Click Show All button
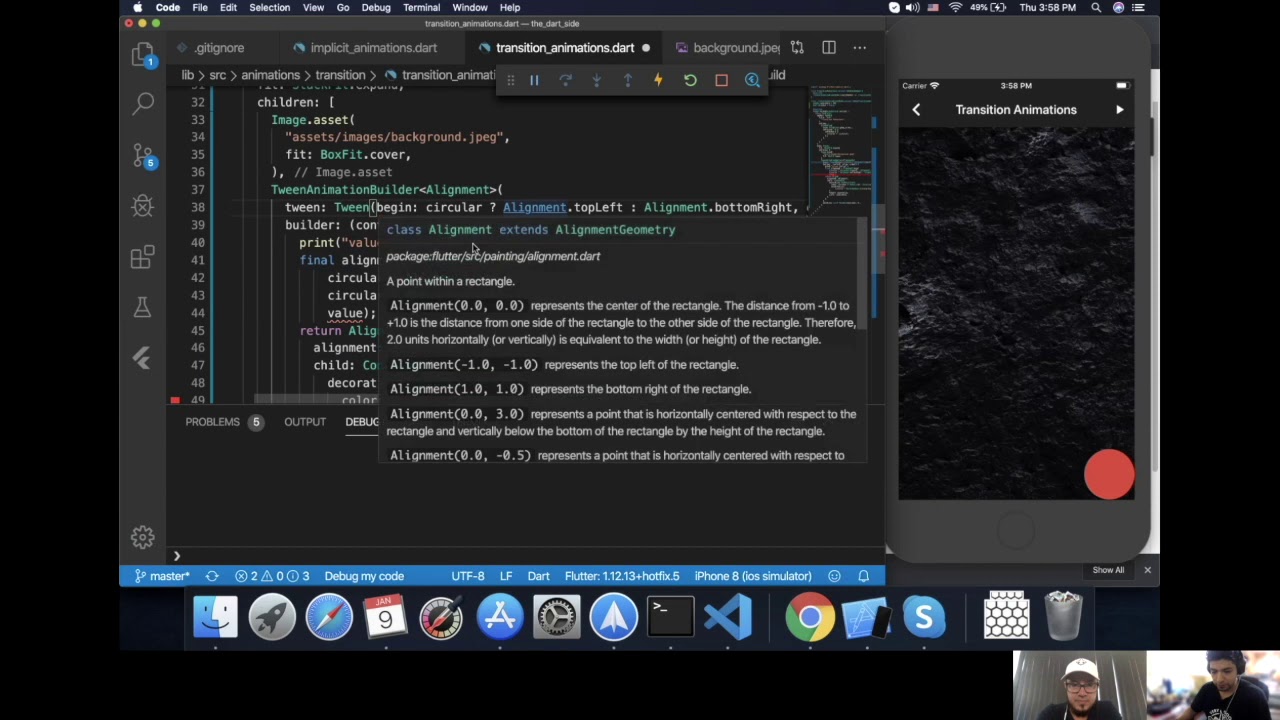Image resolution: width=1280 pixels, height=720 pixels. pyautogui.click(x=1108, y=570)
